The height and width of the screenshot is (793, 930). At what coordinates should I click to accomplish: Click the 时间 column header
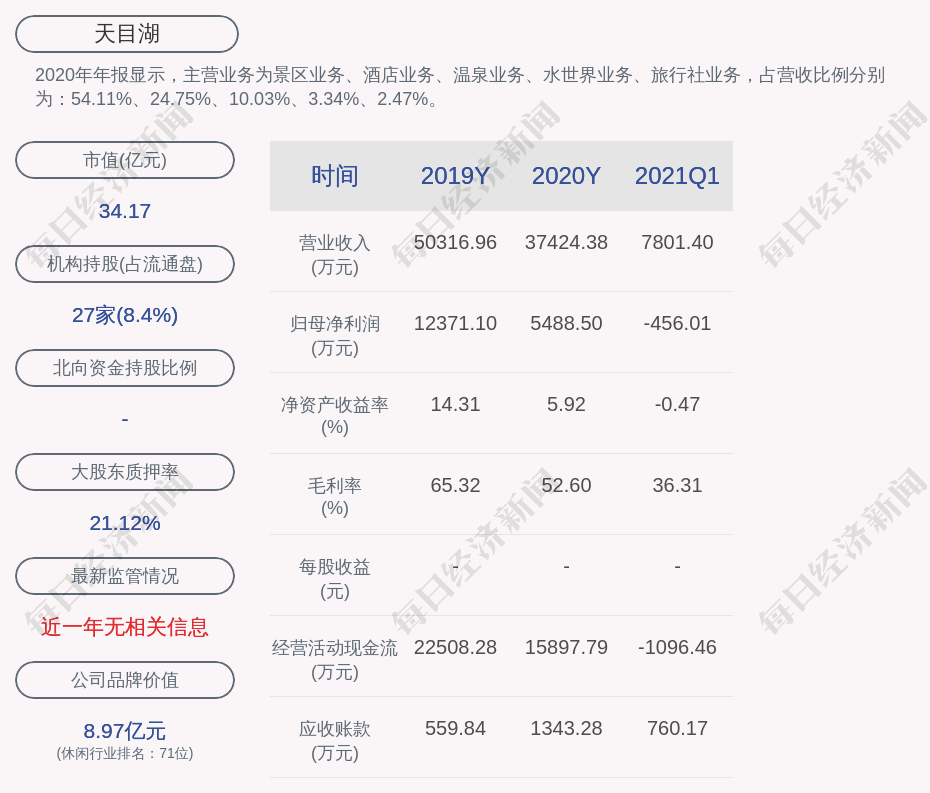[x=335, y=176]
